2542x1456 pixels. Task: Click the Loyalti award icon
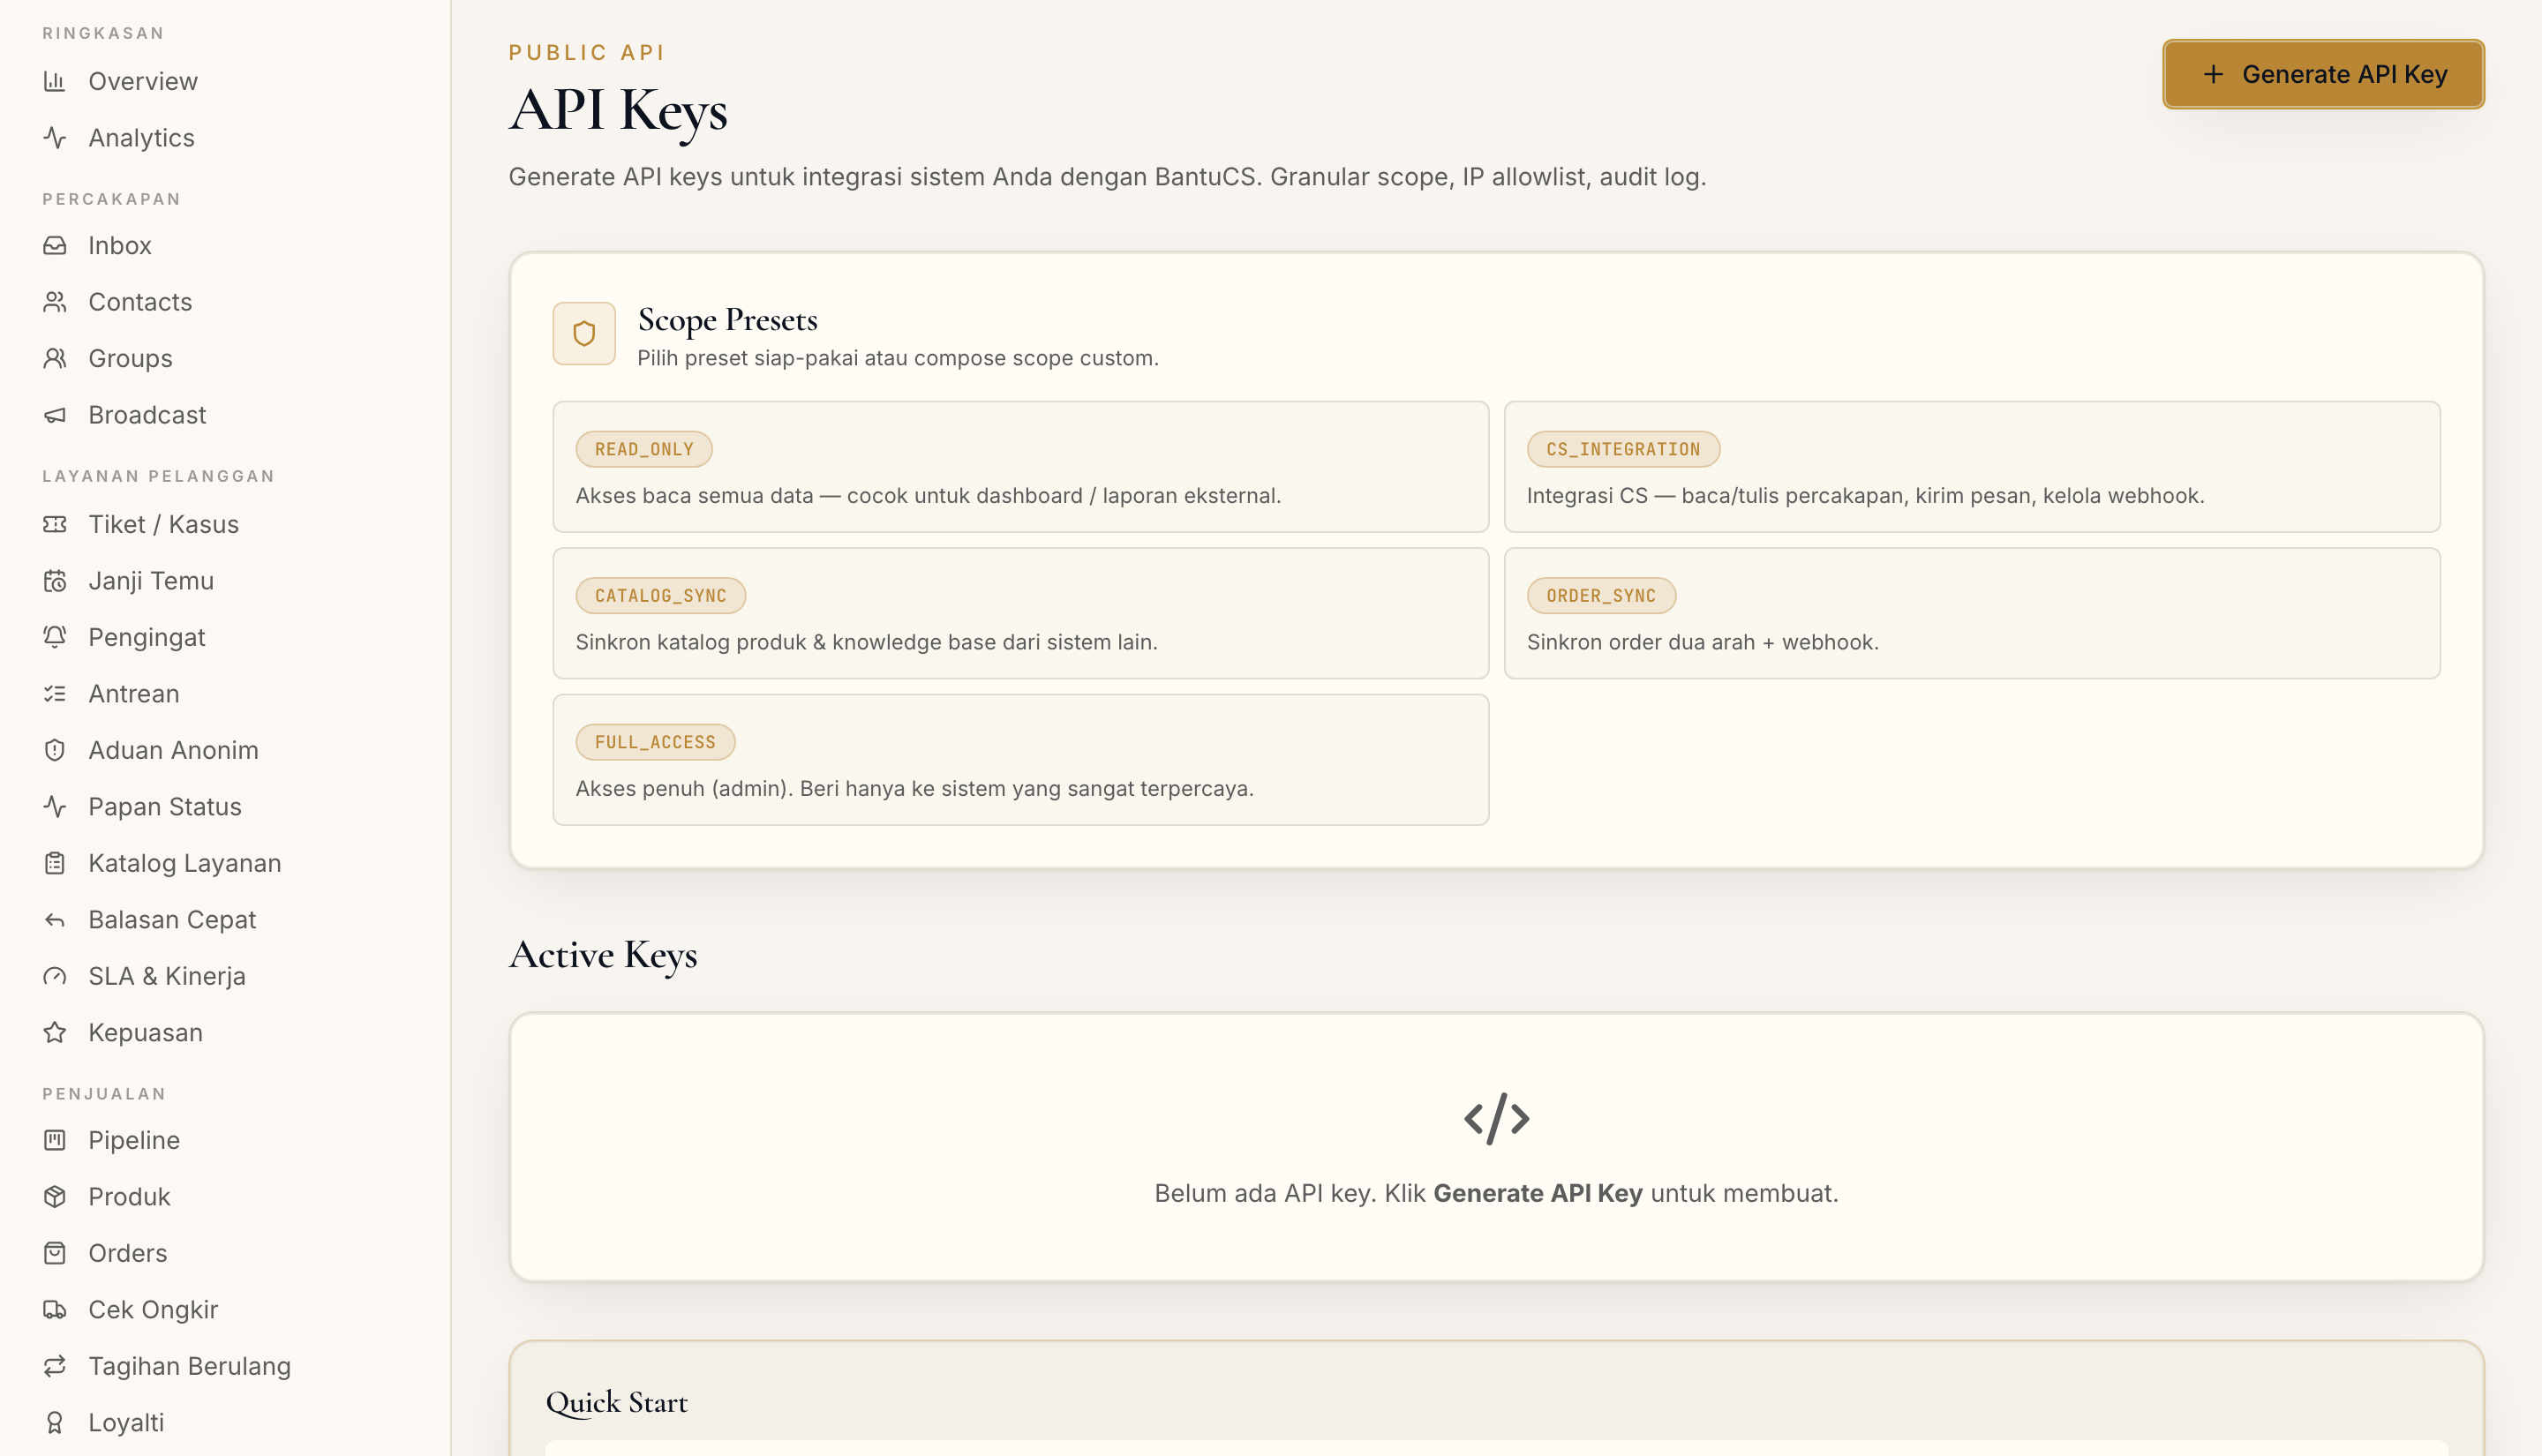(55, 1423)
